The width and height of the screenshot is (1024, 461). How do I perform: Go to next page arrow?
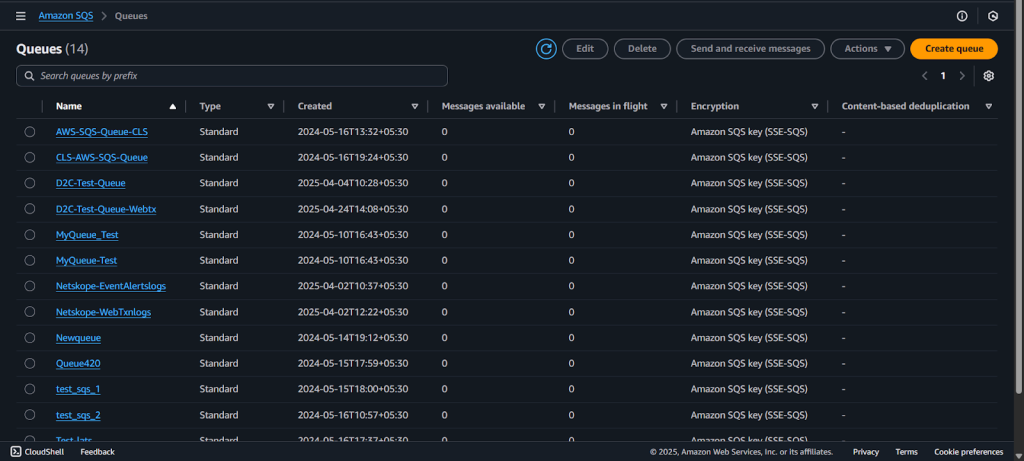pyautogui.click(x=961, y=76)
